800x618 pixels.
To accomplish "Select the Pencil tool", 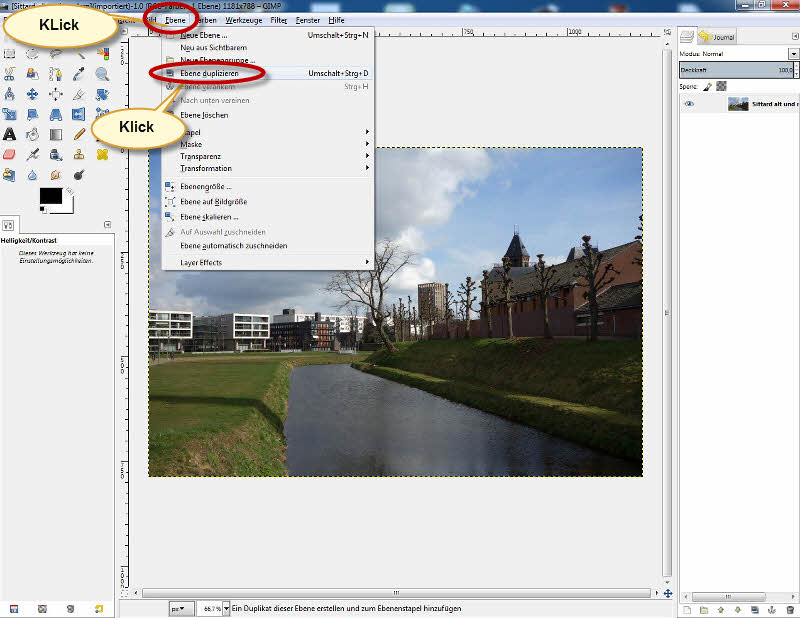I will coord(78,134).
